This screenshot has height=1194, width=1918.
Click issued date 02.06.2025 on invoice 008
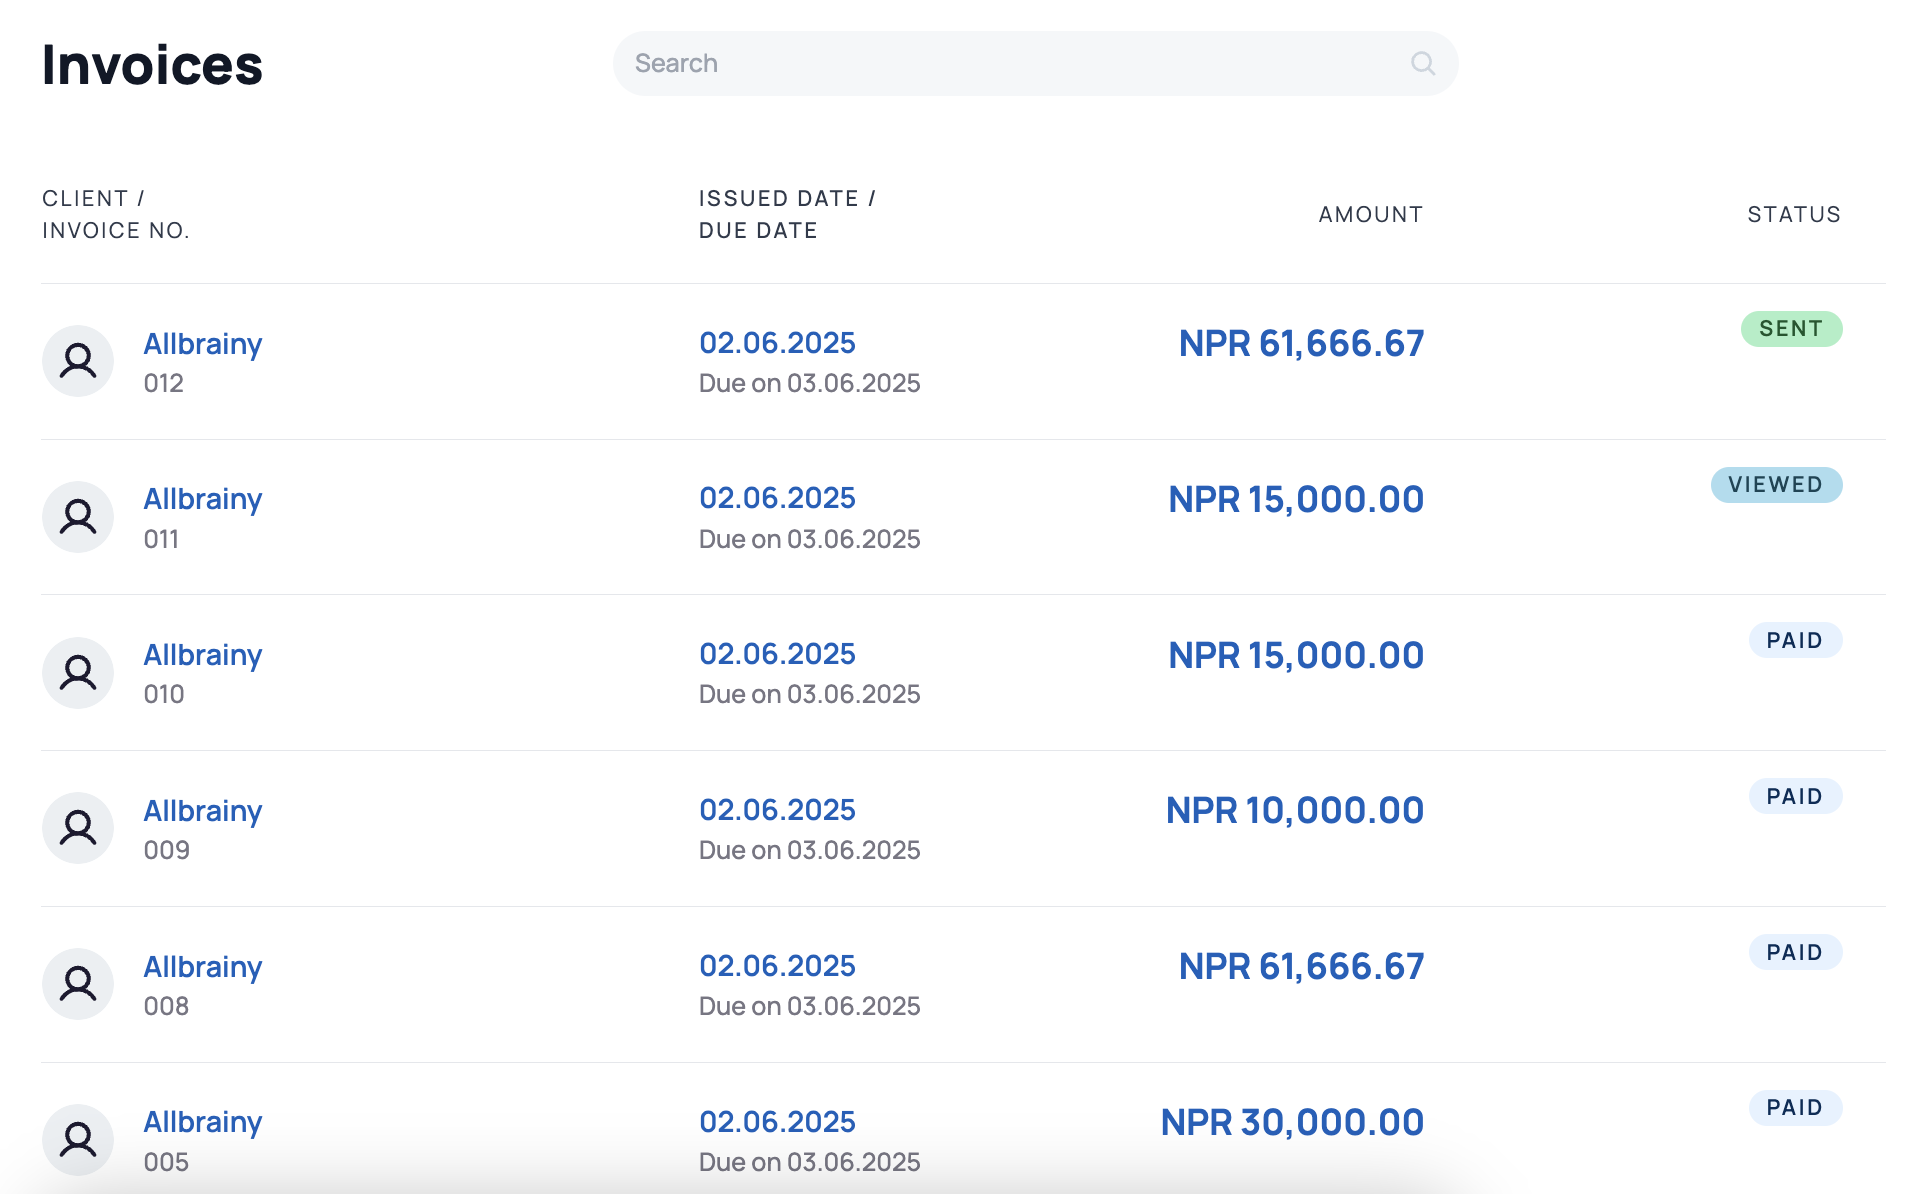777,966
